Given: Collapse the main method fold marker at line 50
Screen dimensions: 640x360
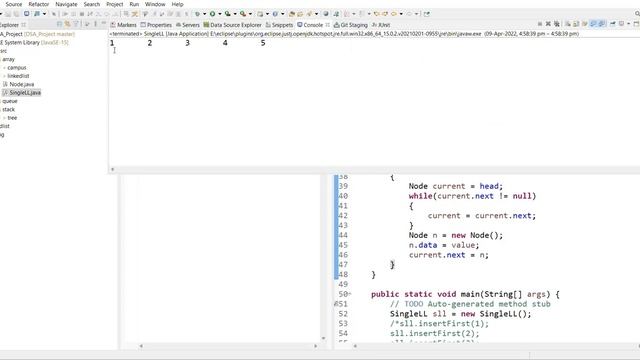Looking at the screenshot, I should (x=350, y=294).
